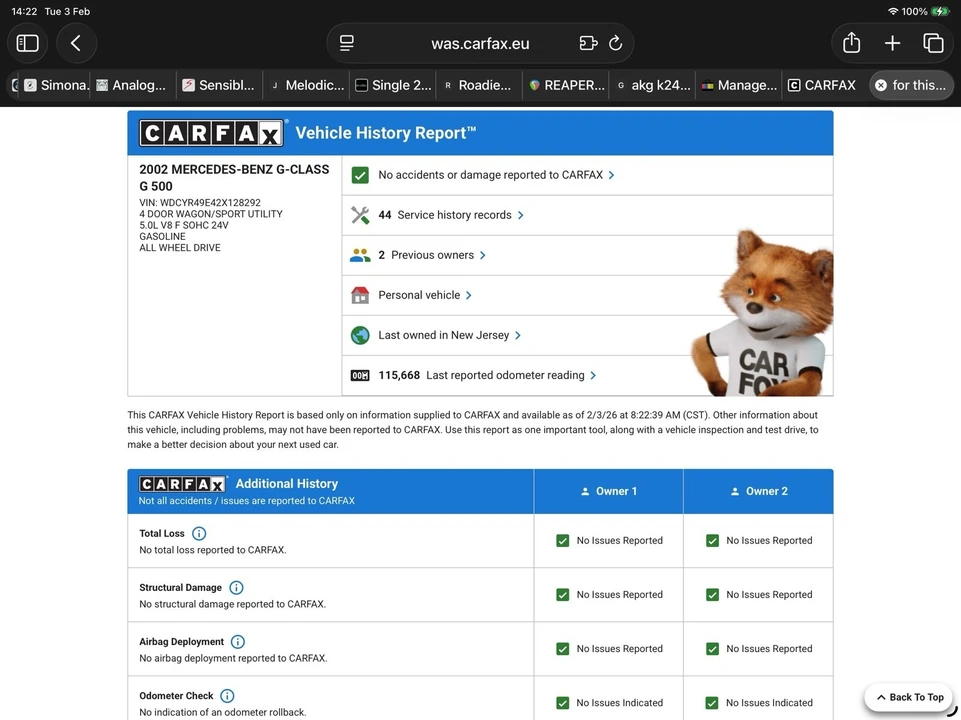Toggle the Safari sidebar button
The image size is (961, 720).
[x=28, y=43]
